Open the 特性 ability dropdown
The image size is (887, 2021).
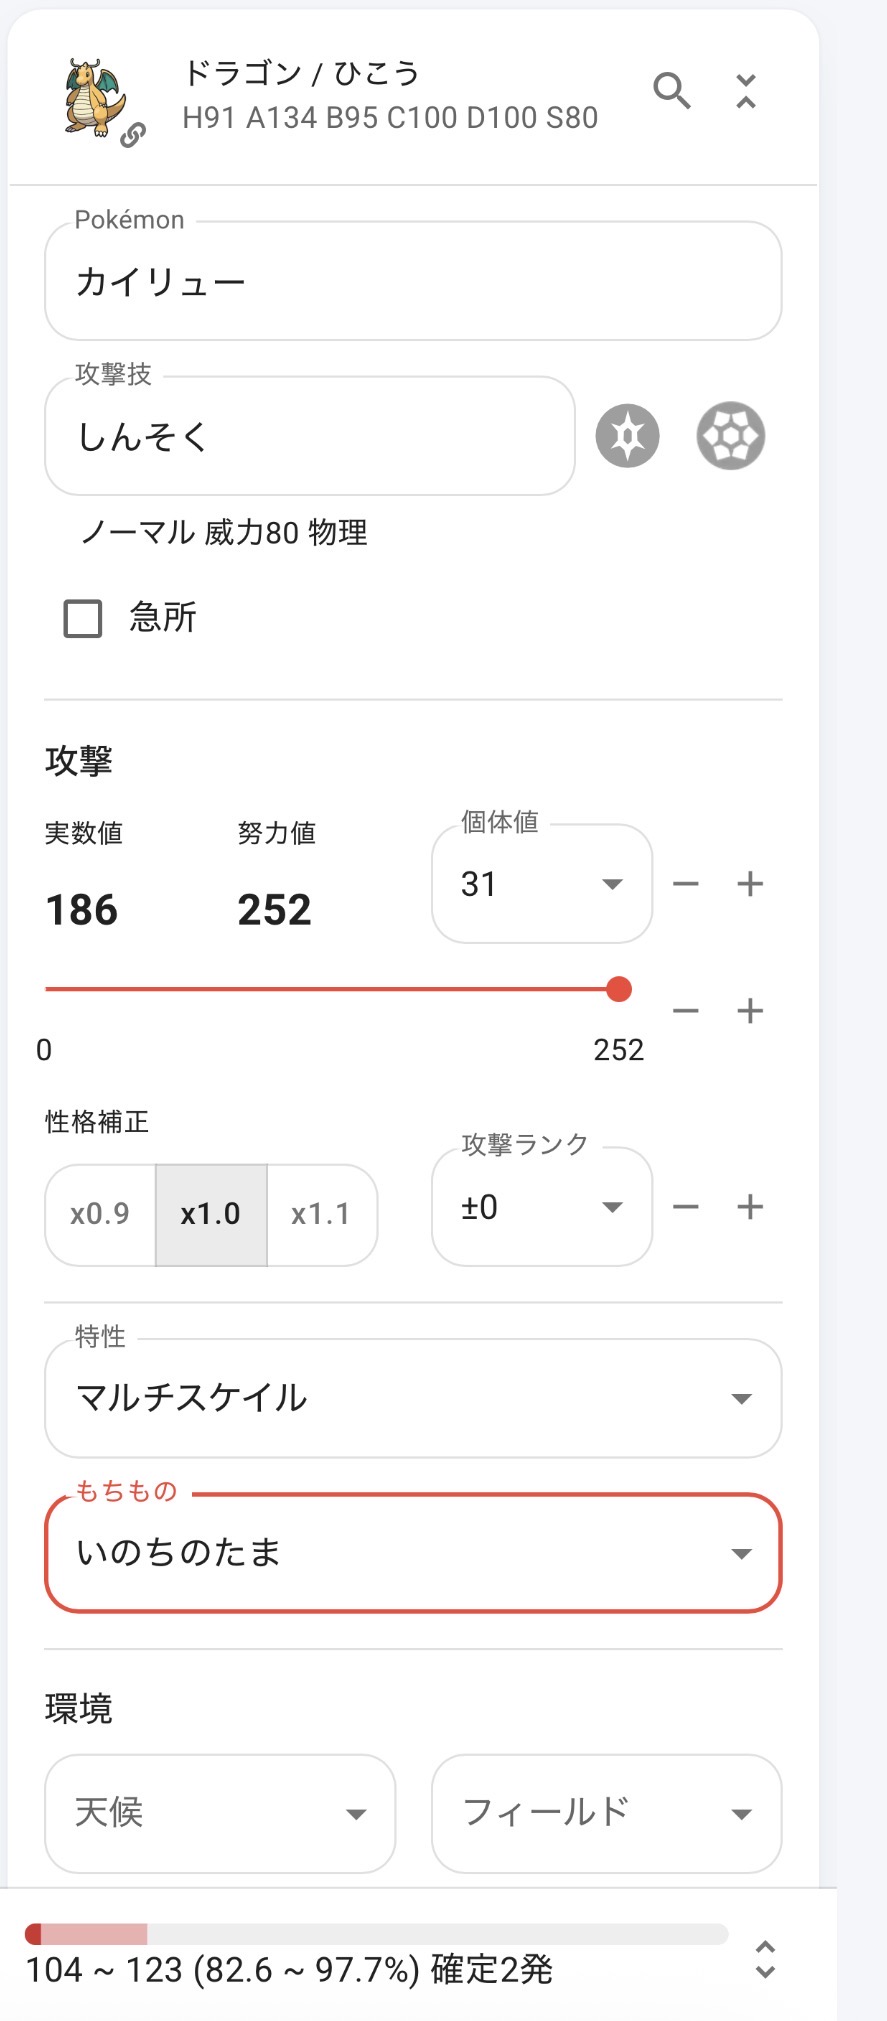pos(413,1398)
